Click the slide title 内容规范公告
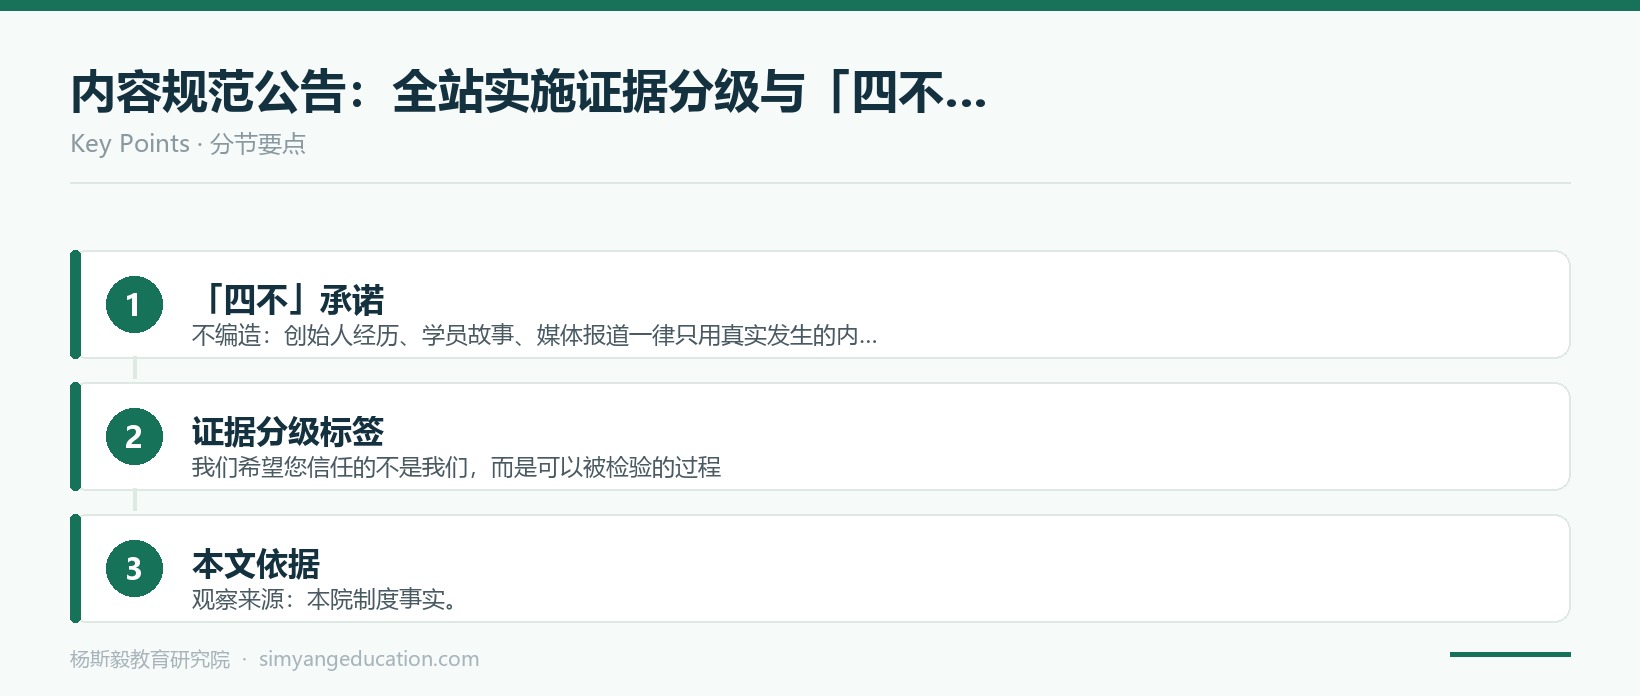Image resolution: width=1640 pixels, height=696 pixels. coord(529,92)
